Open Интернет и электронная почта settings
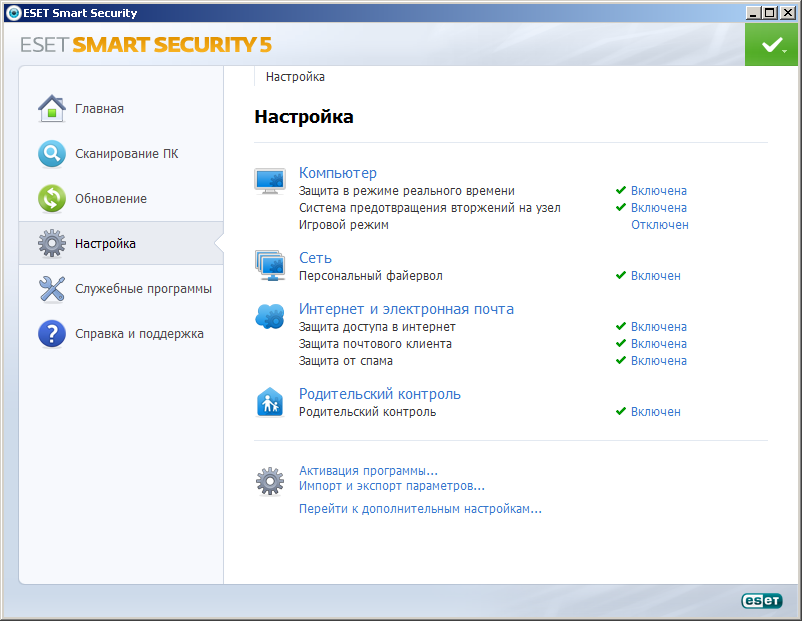The height and width of the screenshot is (621, 802). pos(406,309)
